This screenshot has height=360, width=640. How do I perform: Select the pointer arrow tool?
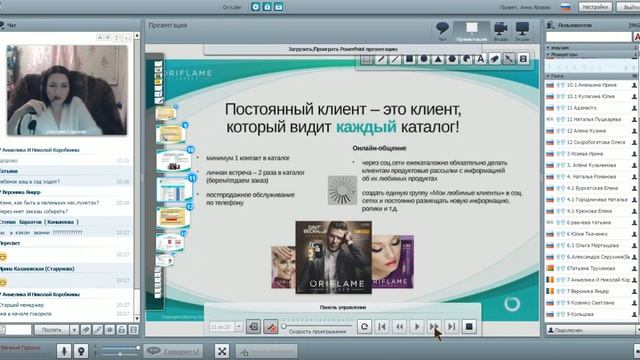click(x=509, y=59)
